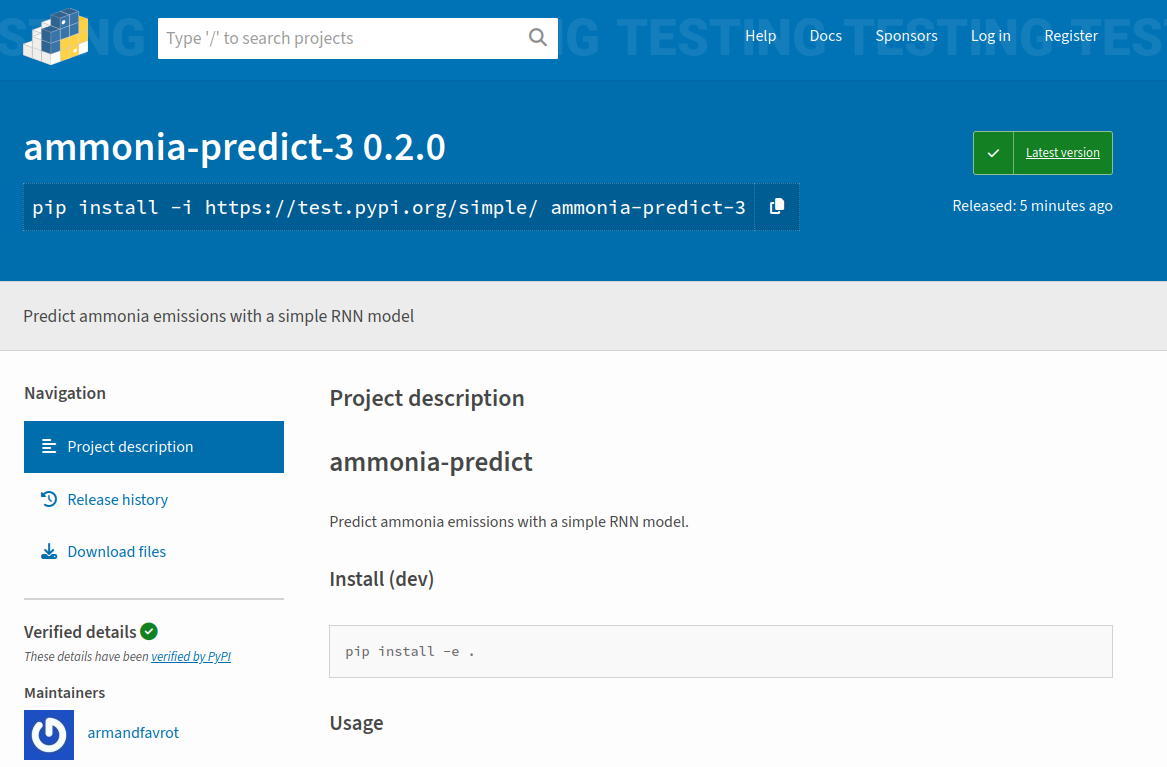
Task: Open the Release history clock icon
Action: pos(49,499)
